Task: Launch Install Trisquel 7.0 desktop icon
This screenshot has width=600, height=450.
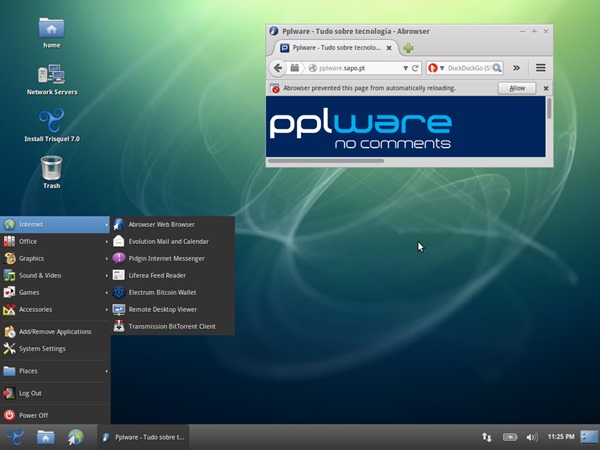Action: pos(52,125)
